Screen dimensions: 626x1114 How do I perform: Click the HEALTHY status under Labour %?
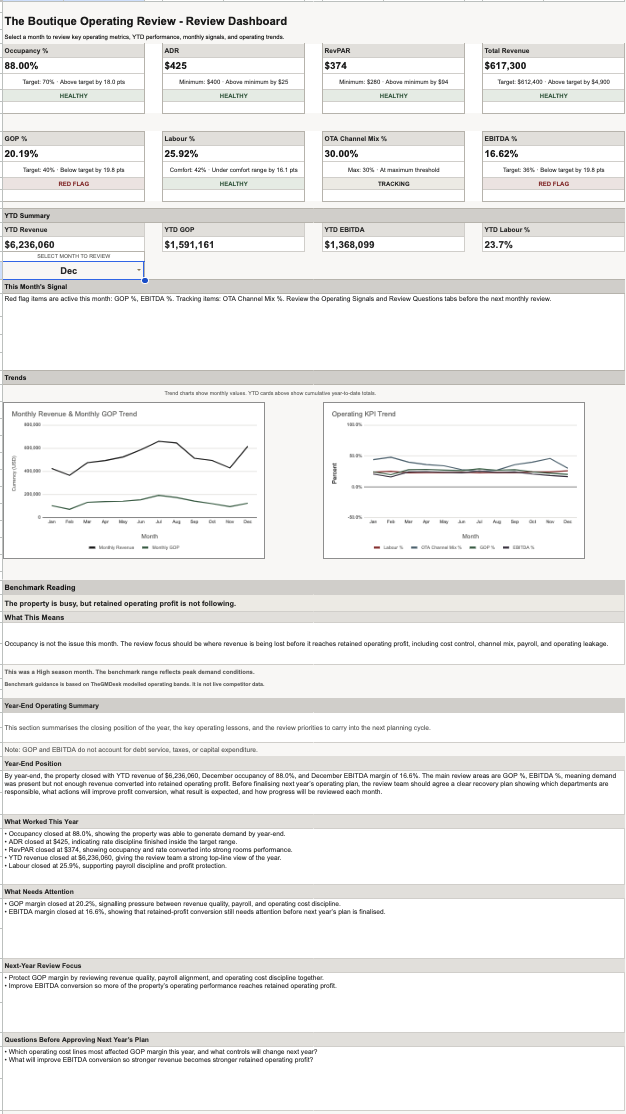click(x=234, y=183)
